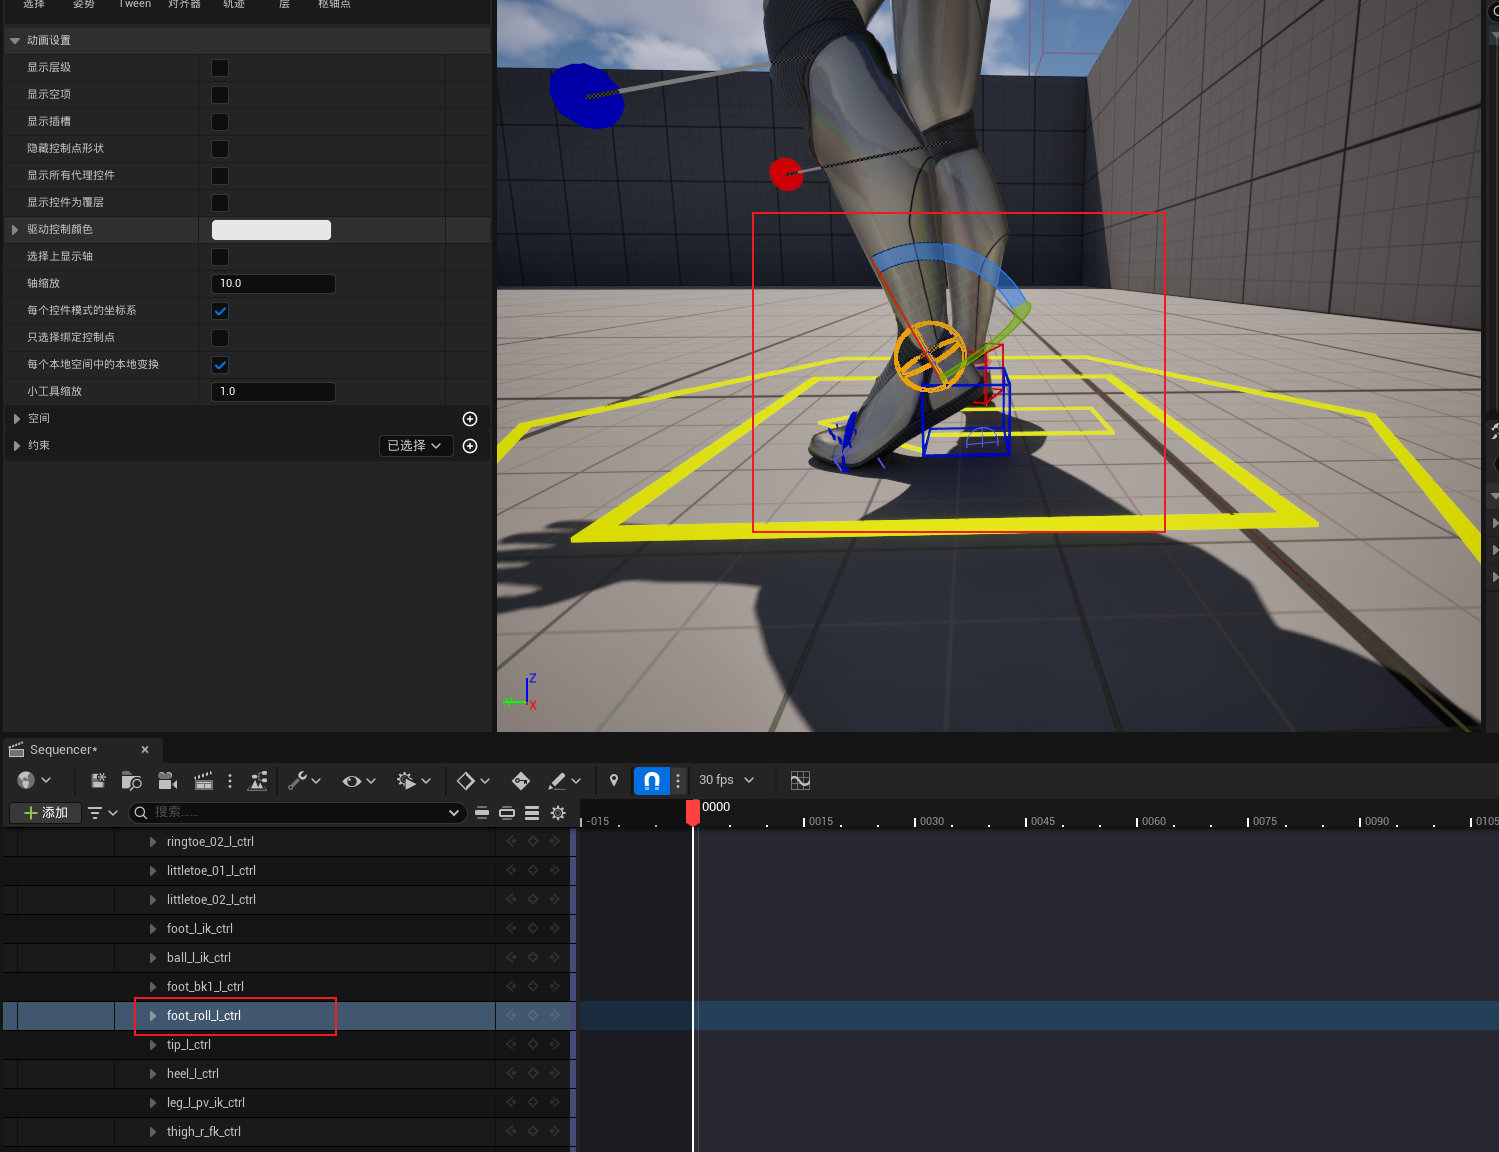Toggle the 显示空项 checkbox

pyautogui.click(x=220, y=95)
